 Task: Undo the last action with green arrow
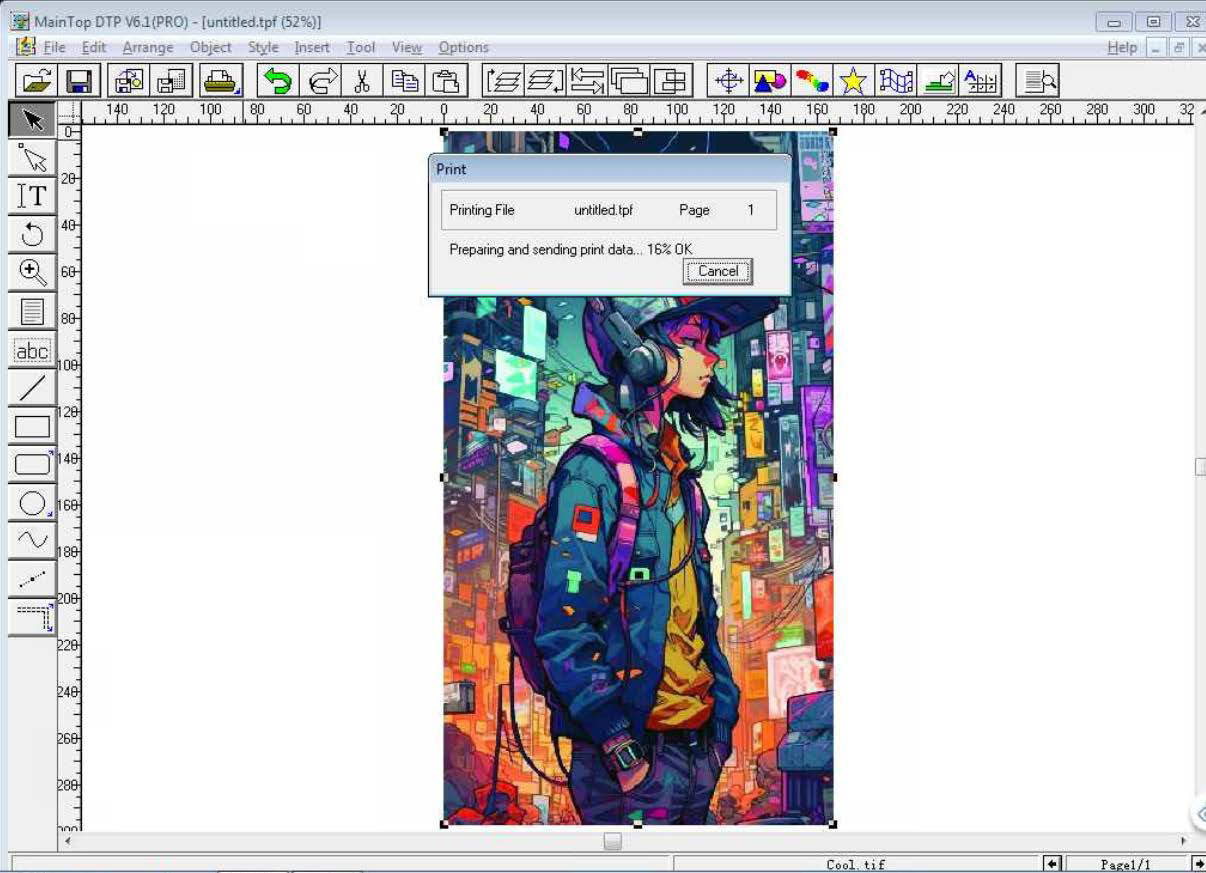(x=277, y=80)
